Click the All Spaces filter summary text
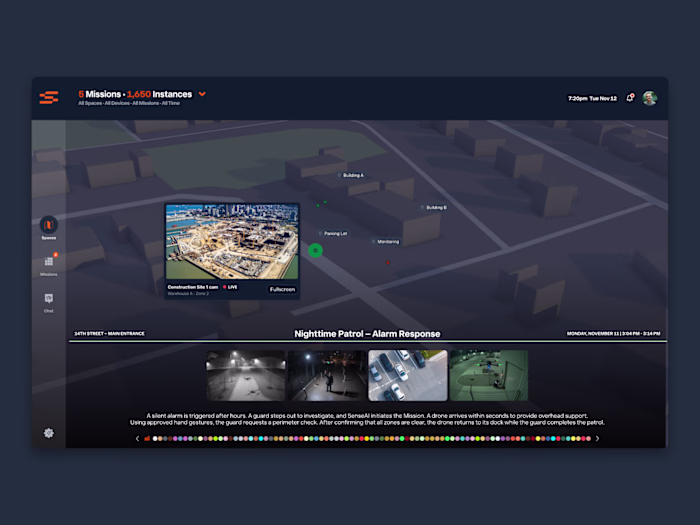The width and height of the screenshot is (700, 525). [129, 103]
